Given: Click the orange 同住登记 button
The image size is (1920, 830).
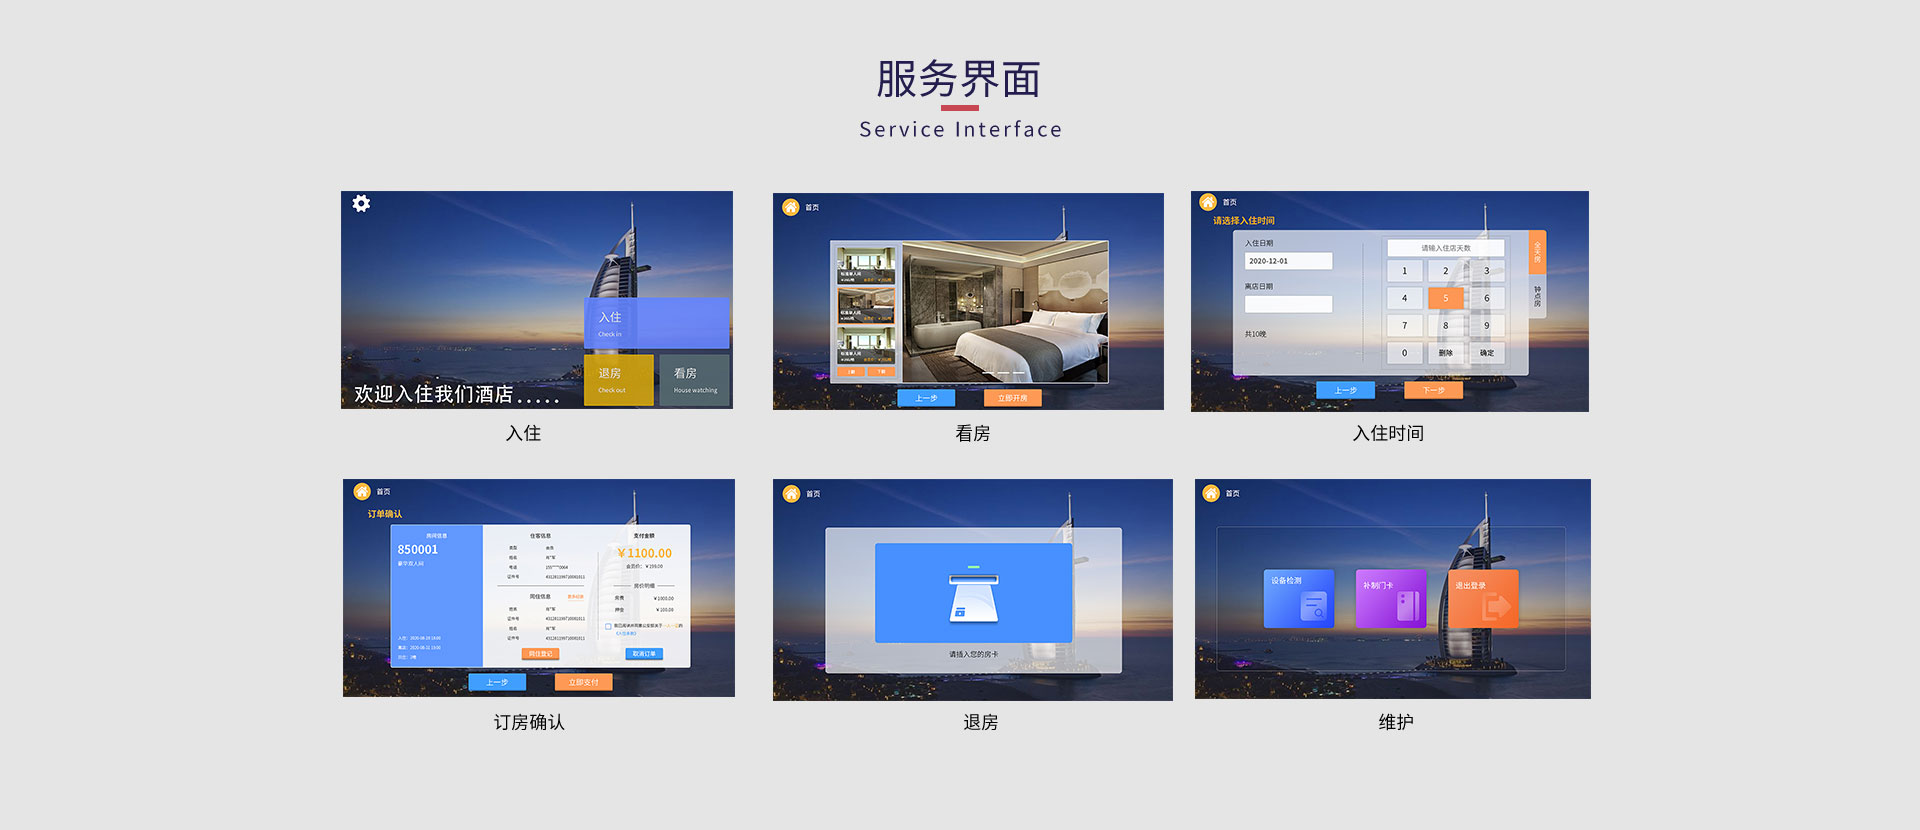Looking at the screenshot, I should click(540, 654).
